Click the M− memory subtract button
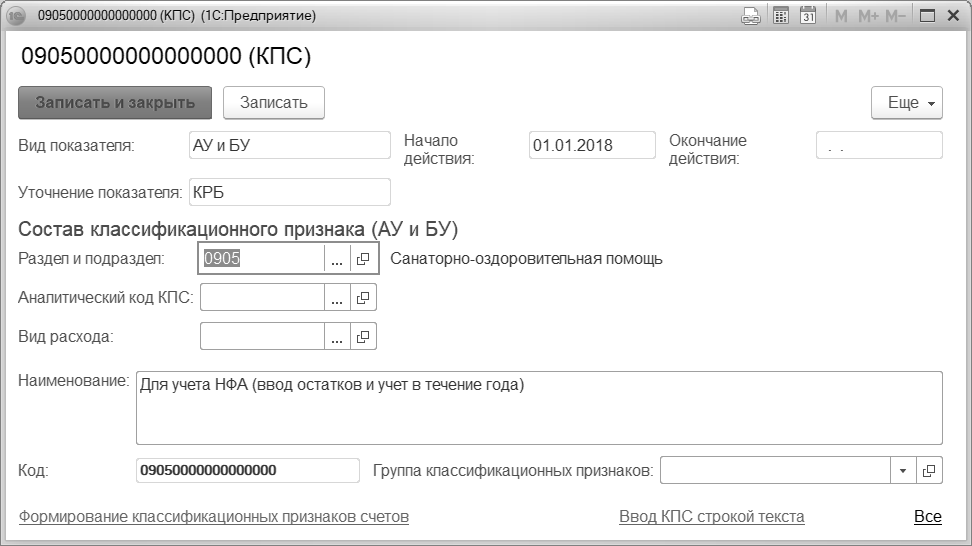 click(895, 16)
